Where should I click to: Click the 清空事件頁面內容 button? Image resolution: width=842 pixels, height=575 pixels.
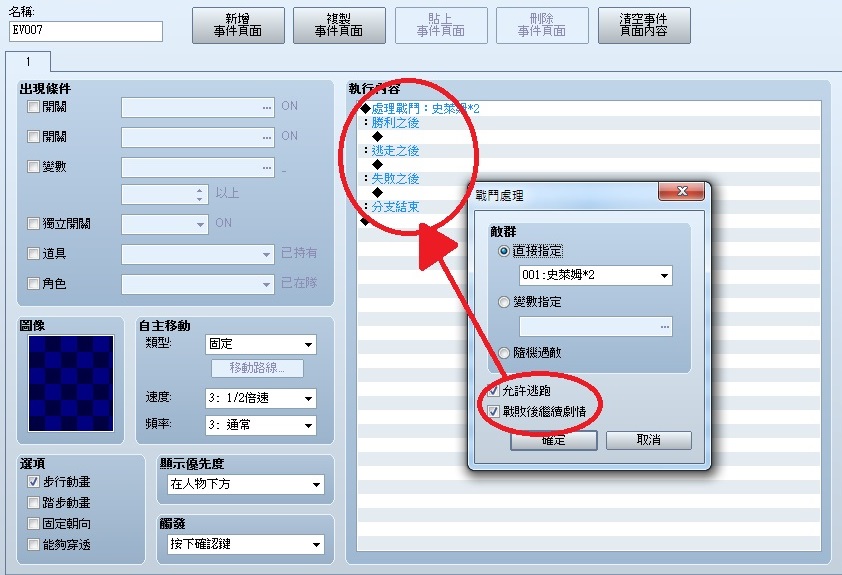point(644,25)
